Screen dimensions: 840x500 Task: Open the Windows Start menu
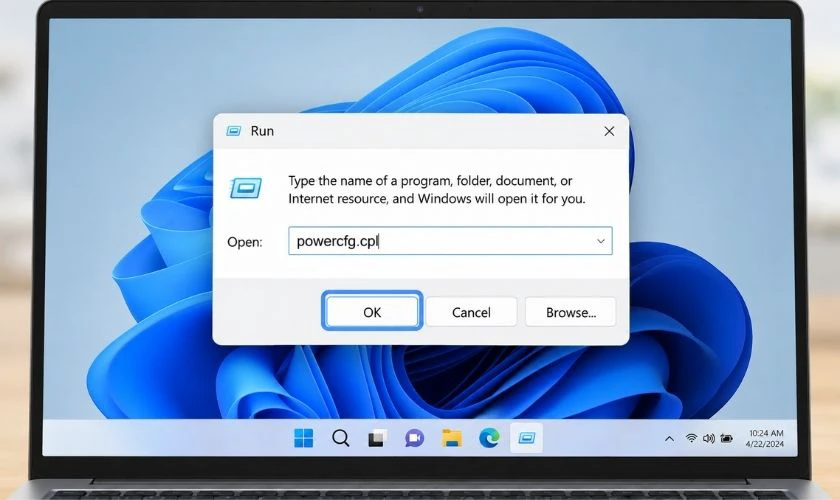[304, 438]
